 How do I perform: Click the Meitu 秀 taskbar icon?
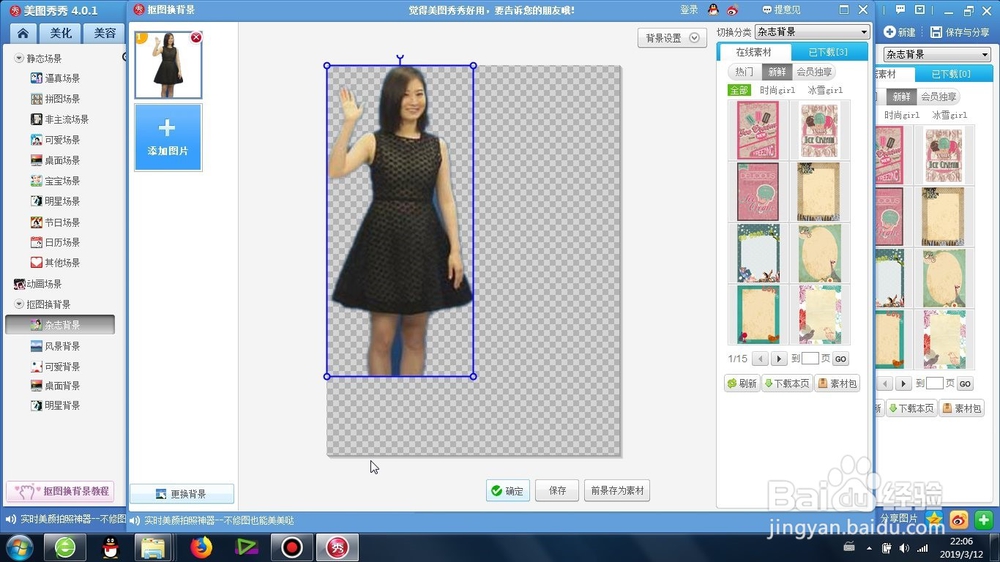[x=337, y=547]
